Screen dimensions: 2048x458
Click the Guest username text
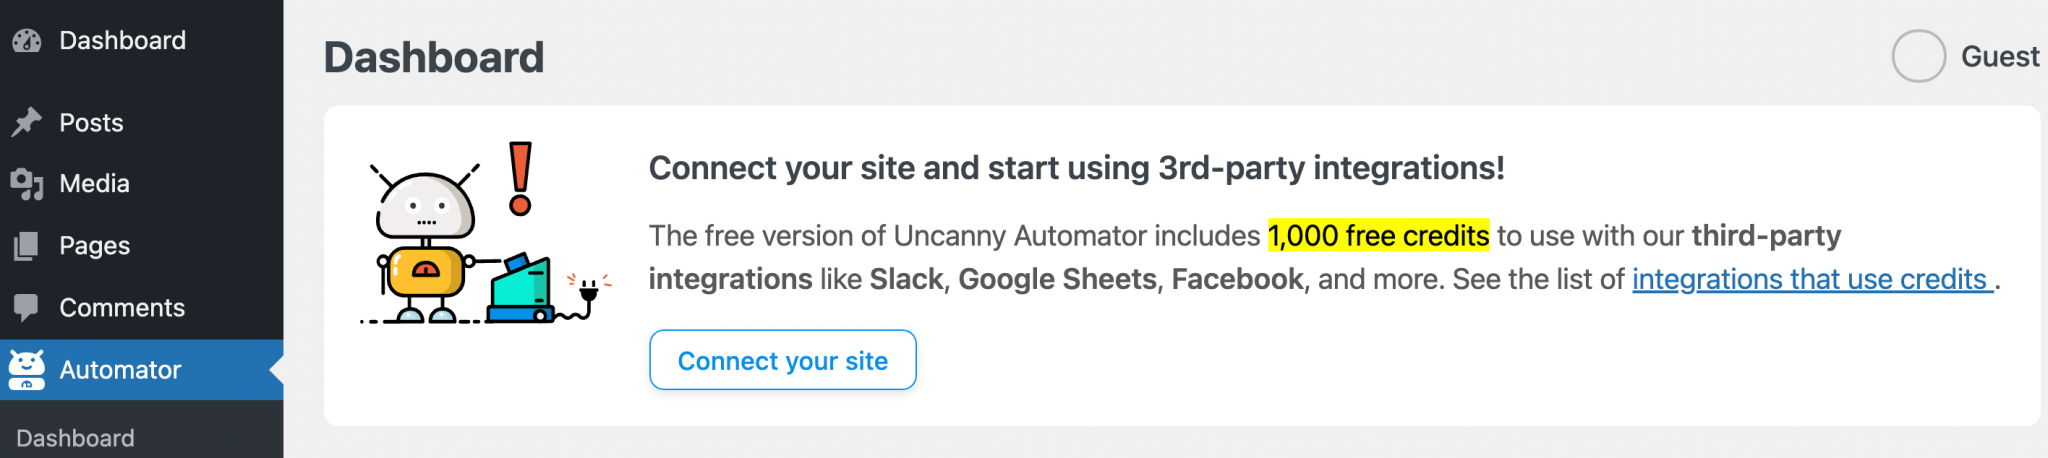[x=1999, y=57]
